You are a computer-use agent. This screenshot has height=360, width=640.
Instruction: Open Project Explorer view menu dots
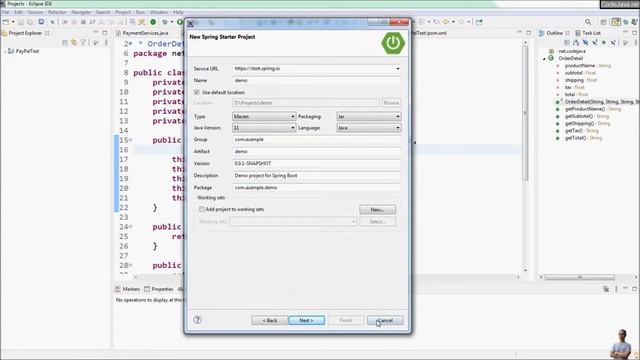[x=106, y=42]
